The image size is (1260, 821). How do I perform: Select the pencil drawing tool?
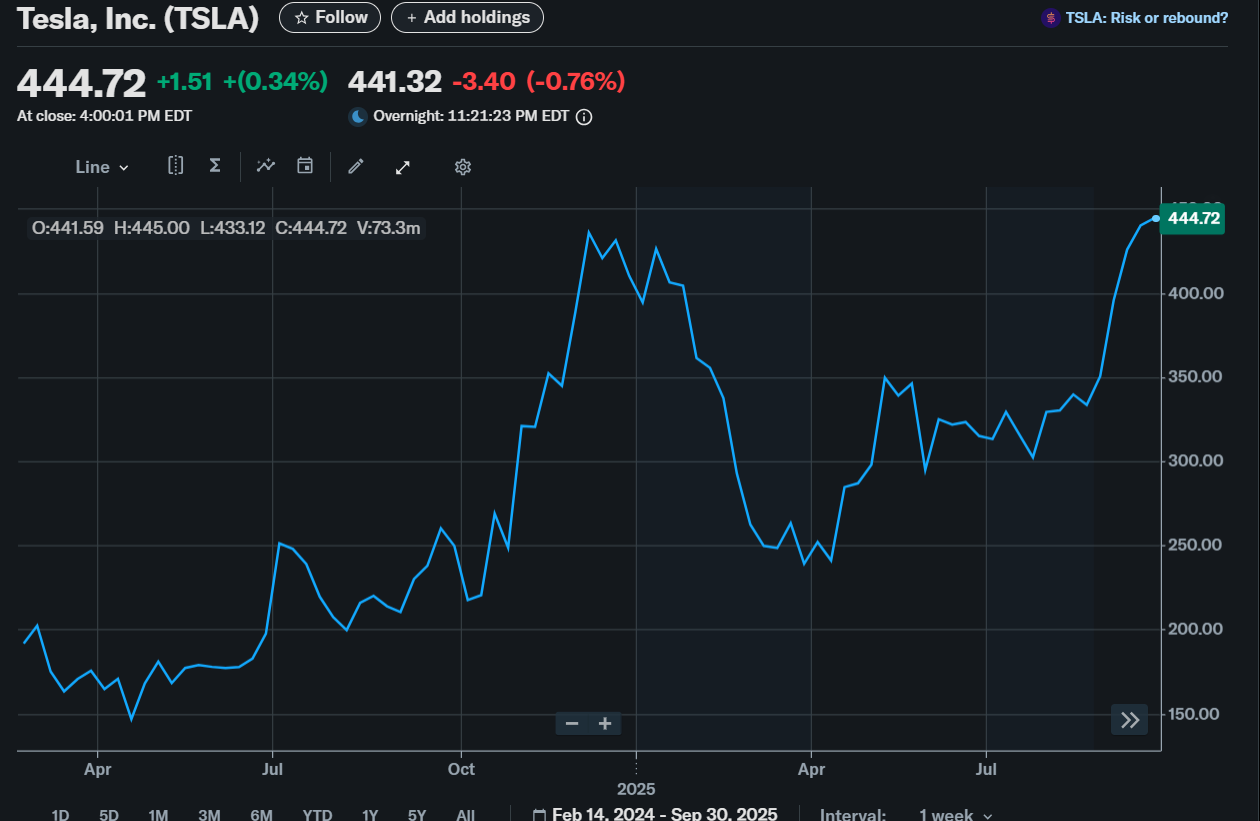[x=355, y=167]
